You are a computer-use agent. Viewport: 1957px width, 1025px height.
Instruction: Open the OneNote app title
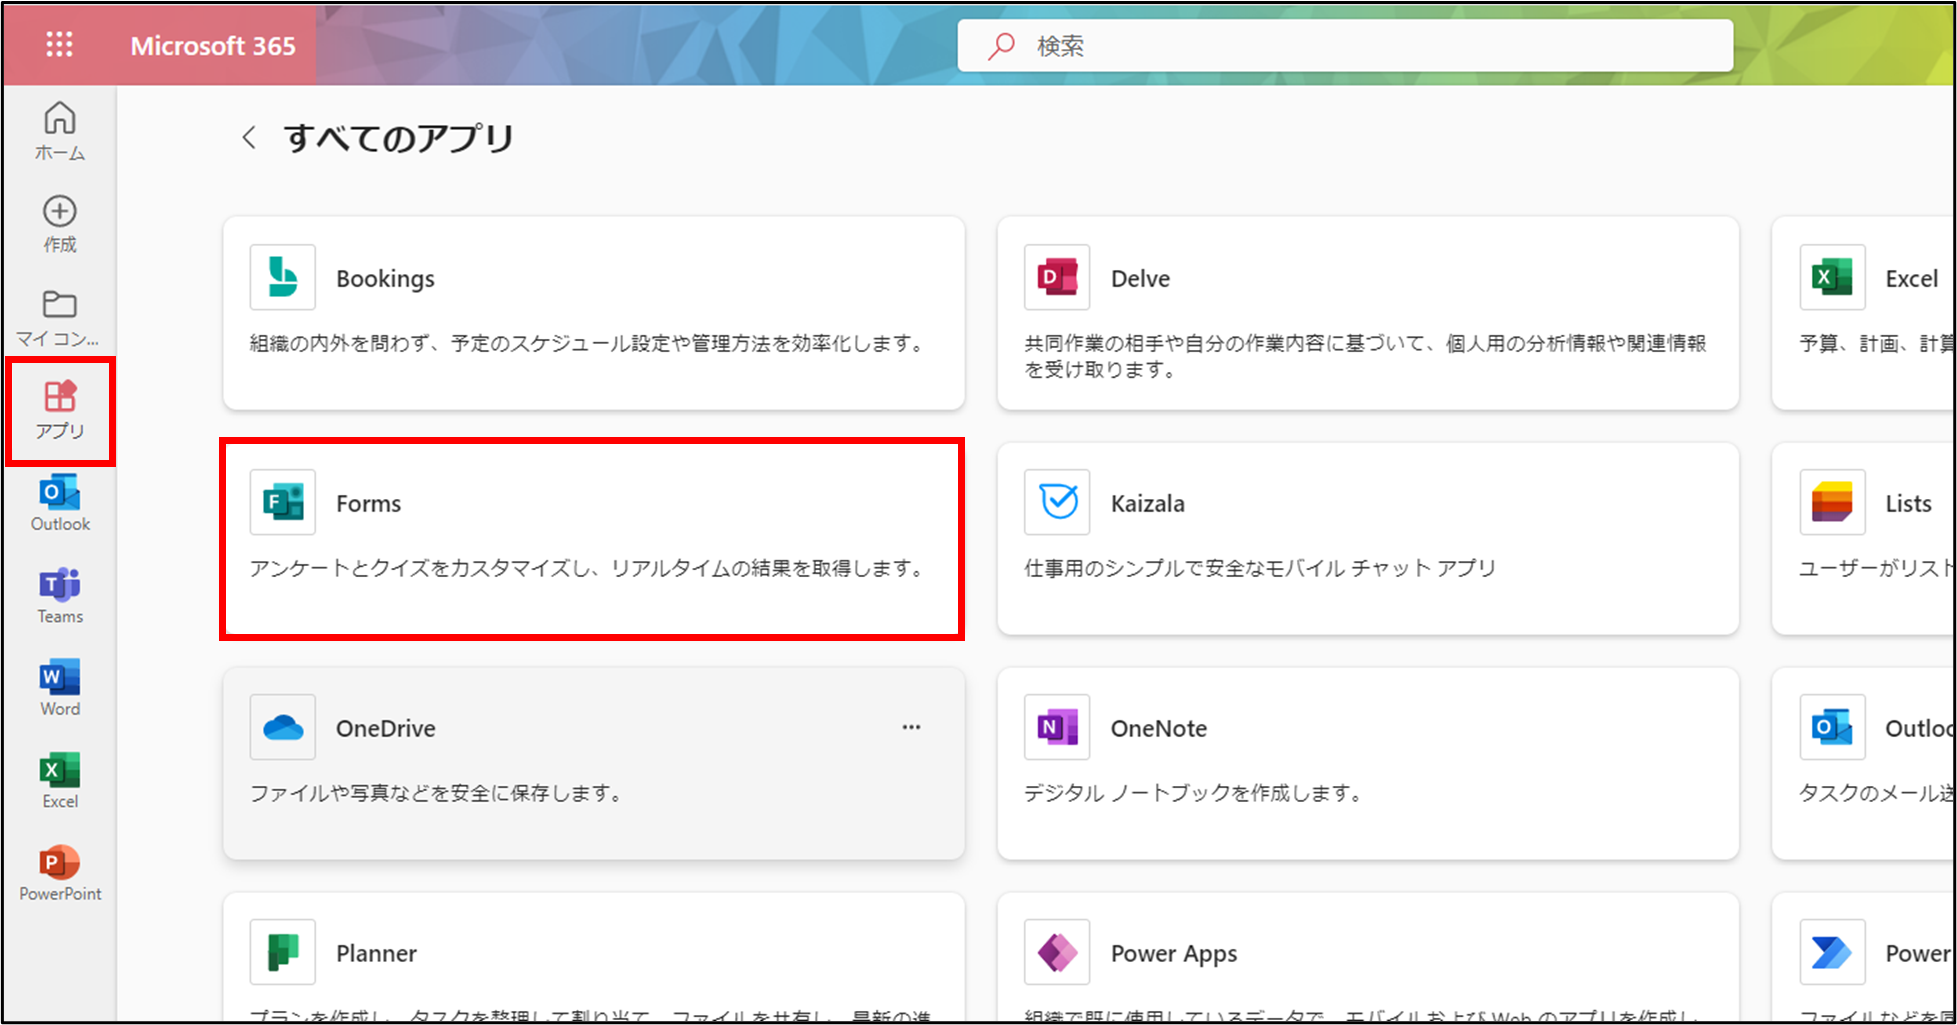pos(1158,729)
